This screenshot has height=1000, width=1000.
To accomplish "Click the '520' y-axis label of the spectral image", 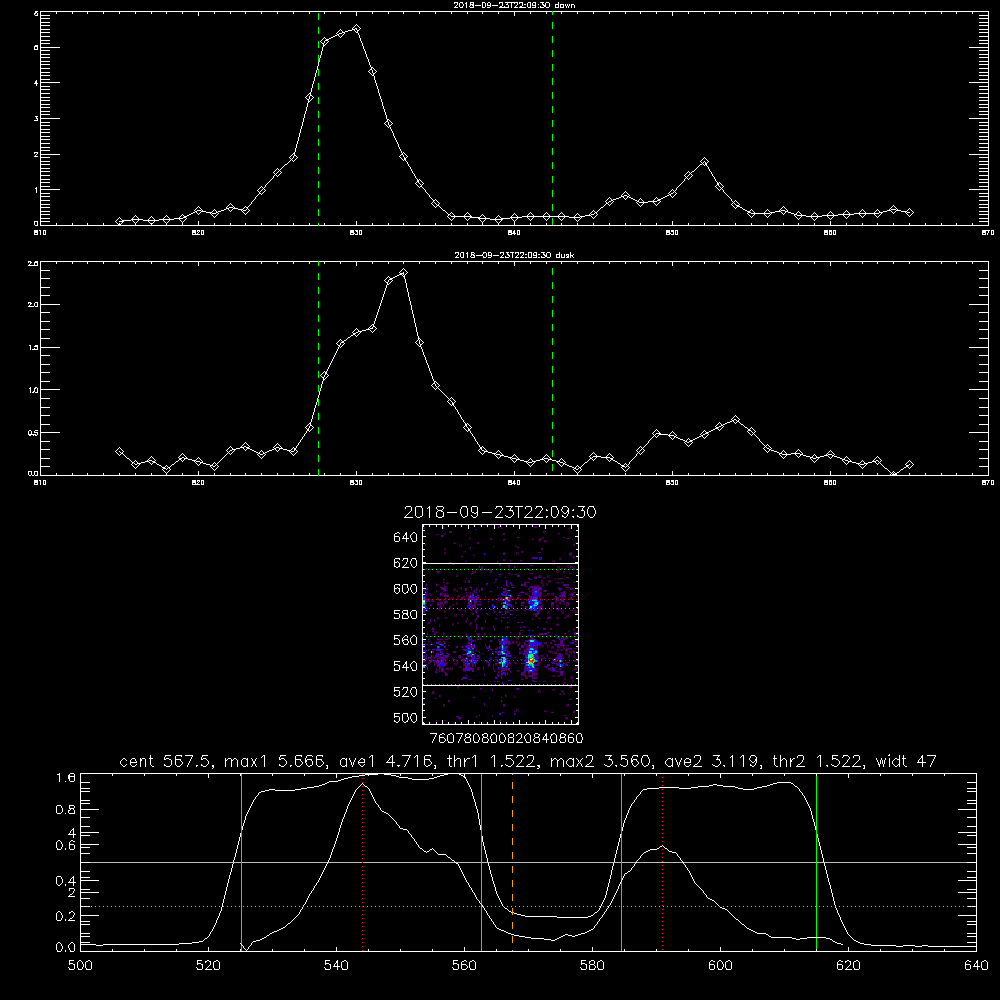I will (406, 692).
